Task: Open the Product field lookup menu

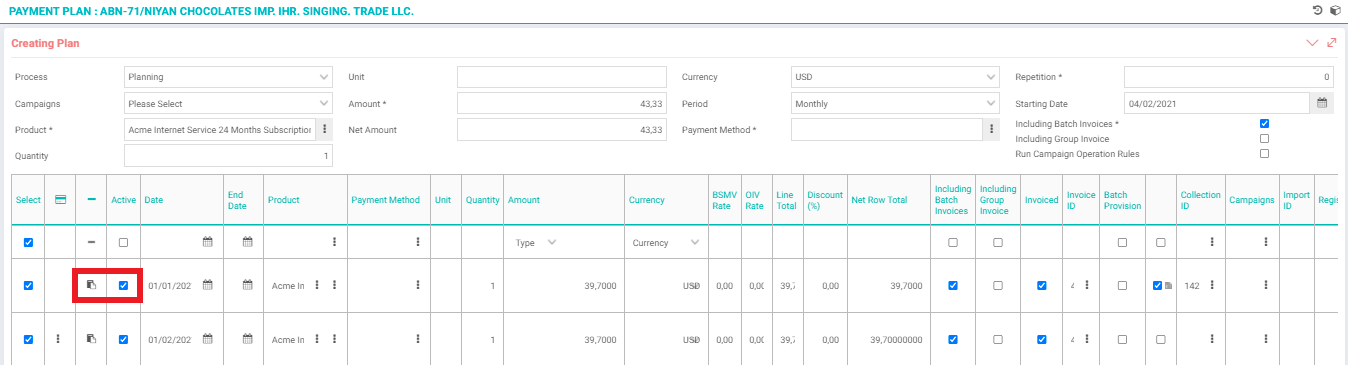Action: 324,129
